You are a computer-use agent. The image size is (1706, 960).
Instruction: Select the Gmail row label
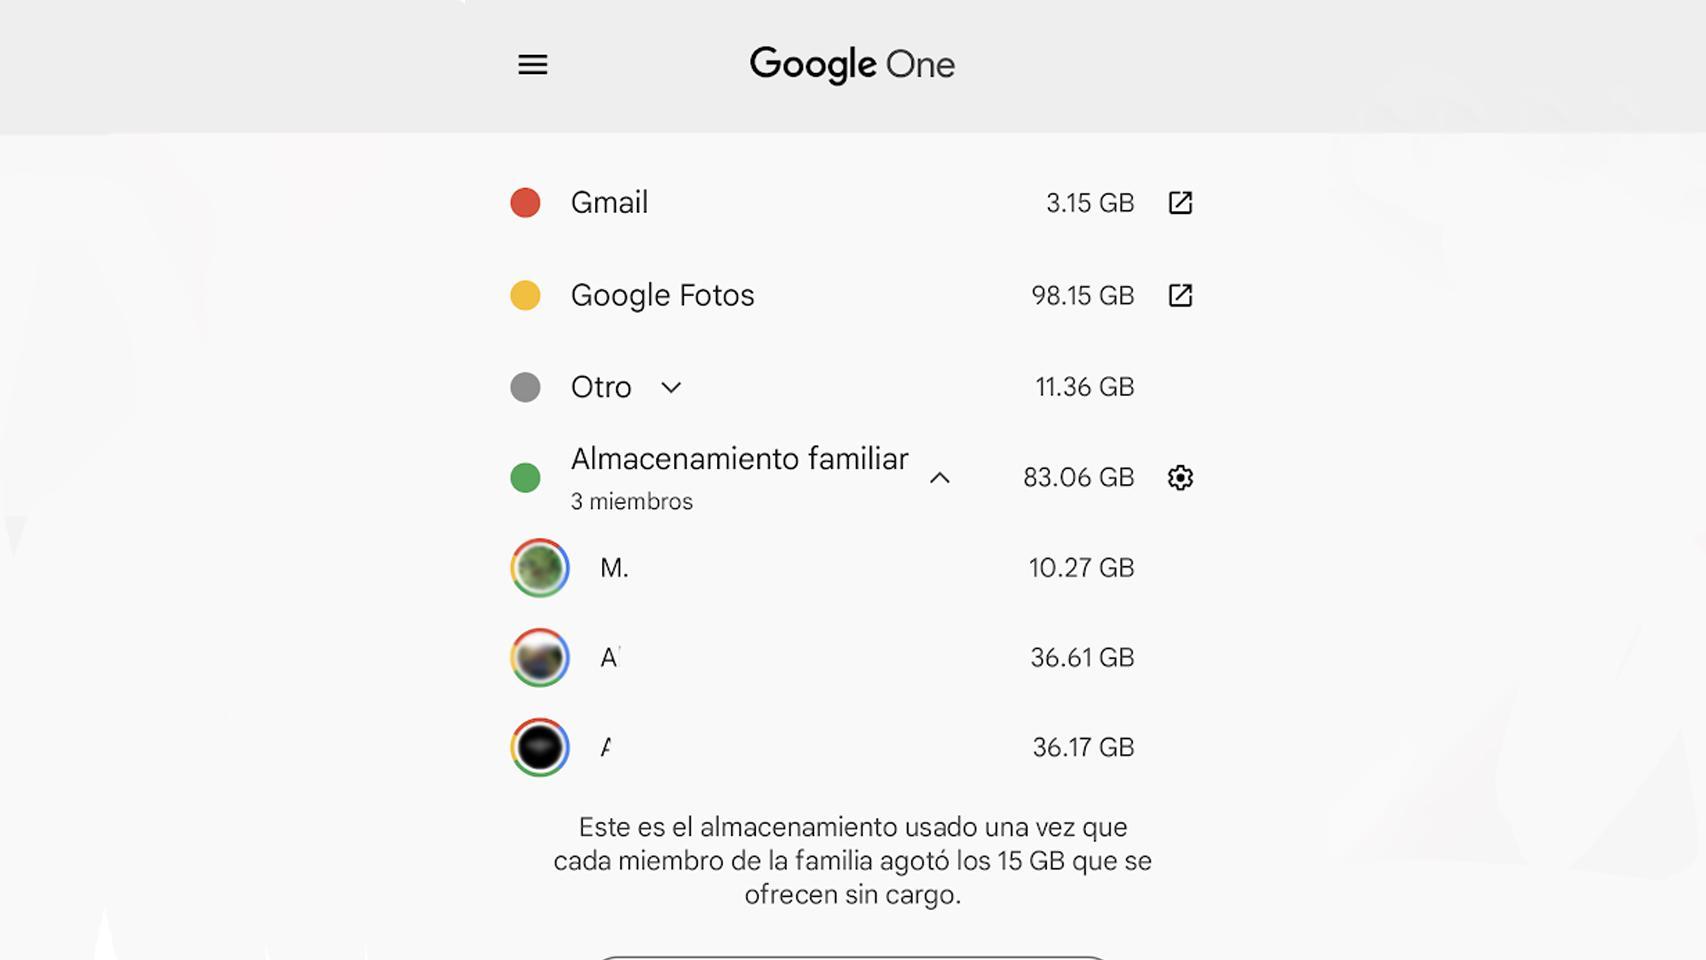tap(609, 202)
